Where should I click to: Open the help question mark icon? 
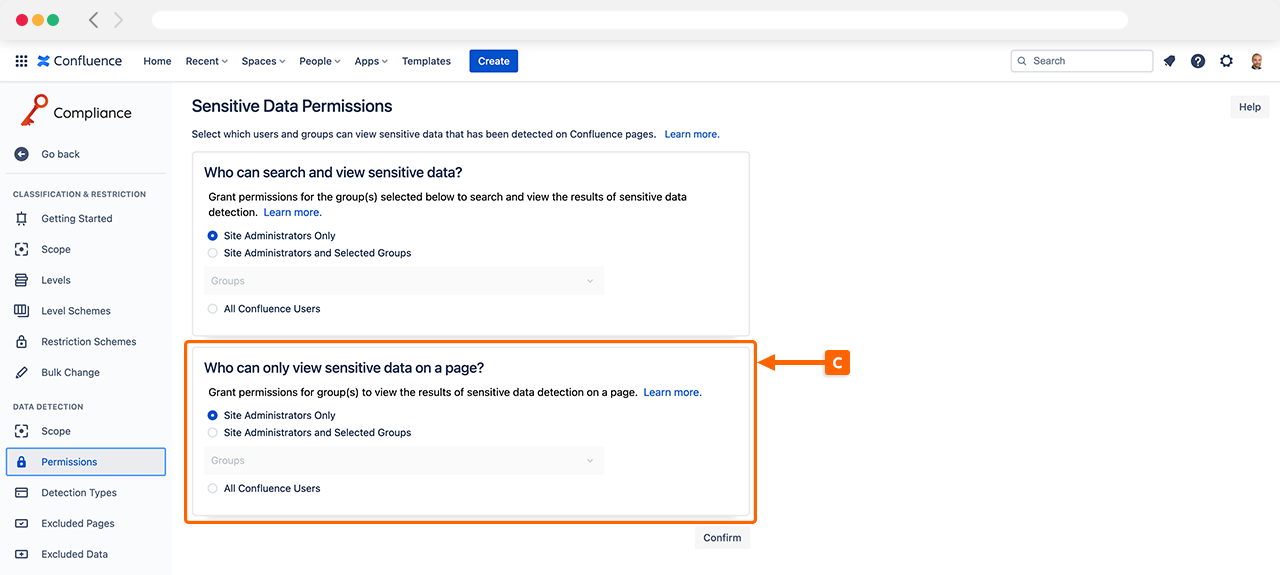[x=1198, y=61]
